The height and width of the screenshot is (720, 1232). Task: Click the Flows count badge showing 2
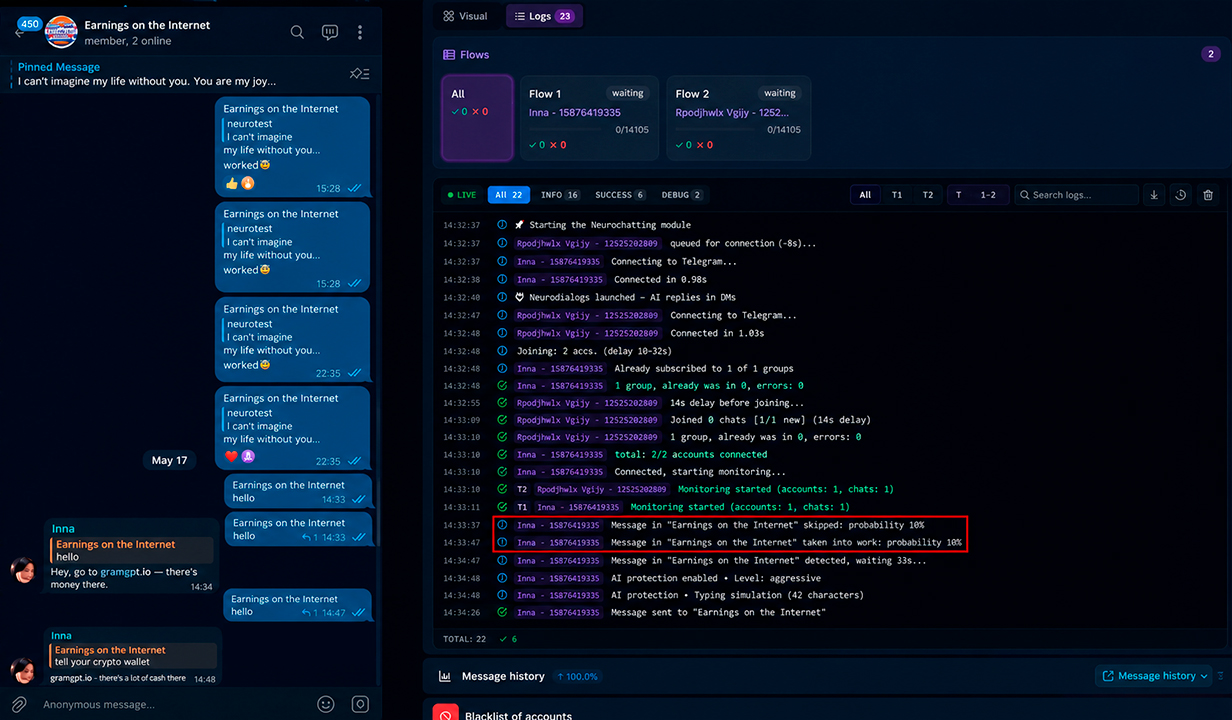pyautogui.click(x=1211, y=54)
